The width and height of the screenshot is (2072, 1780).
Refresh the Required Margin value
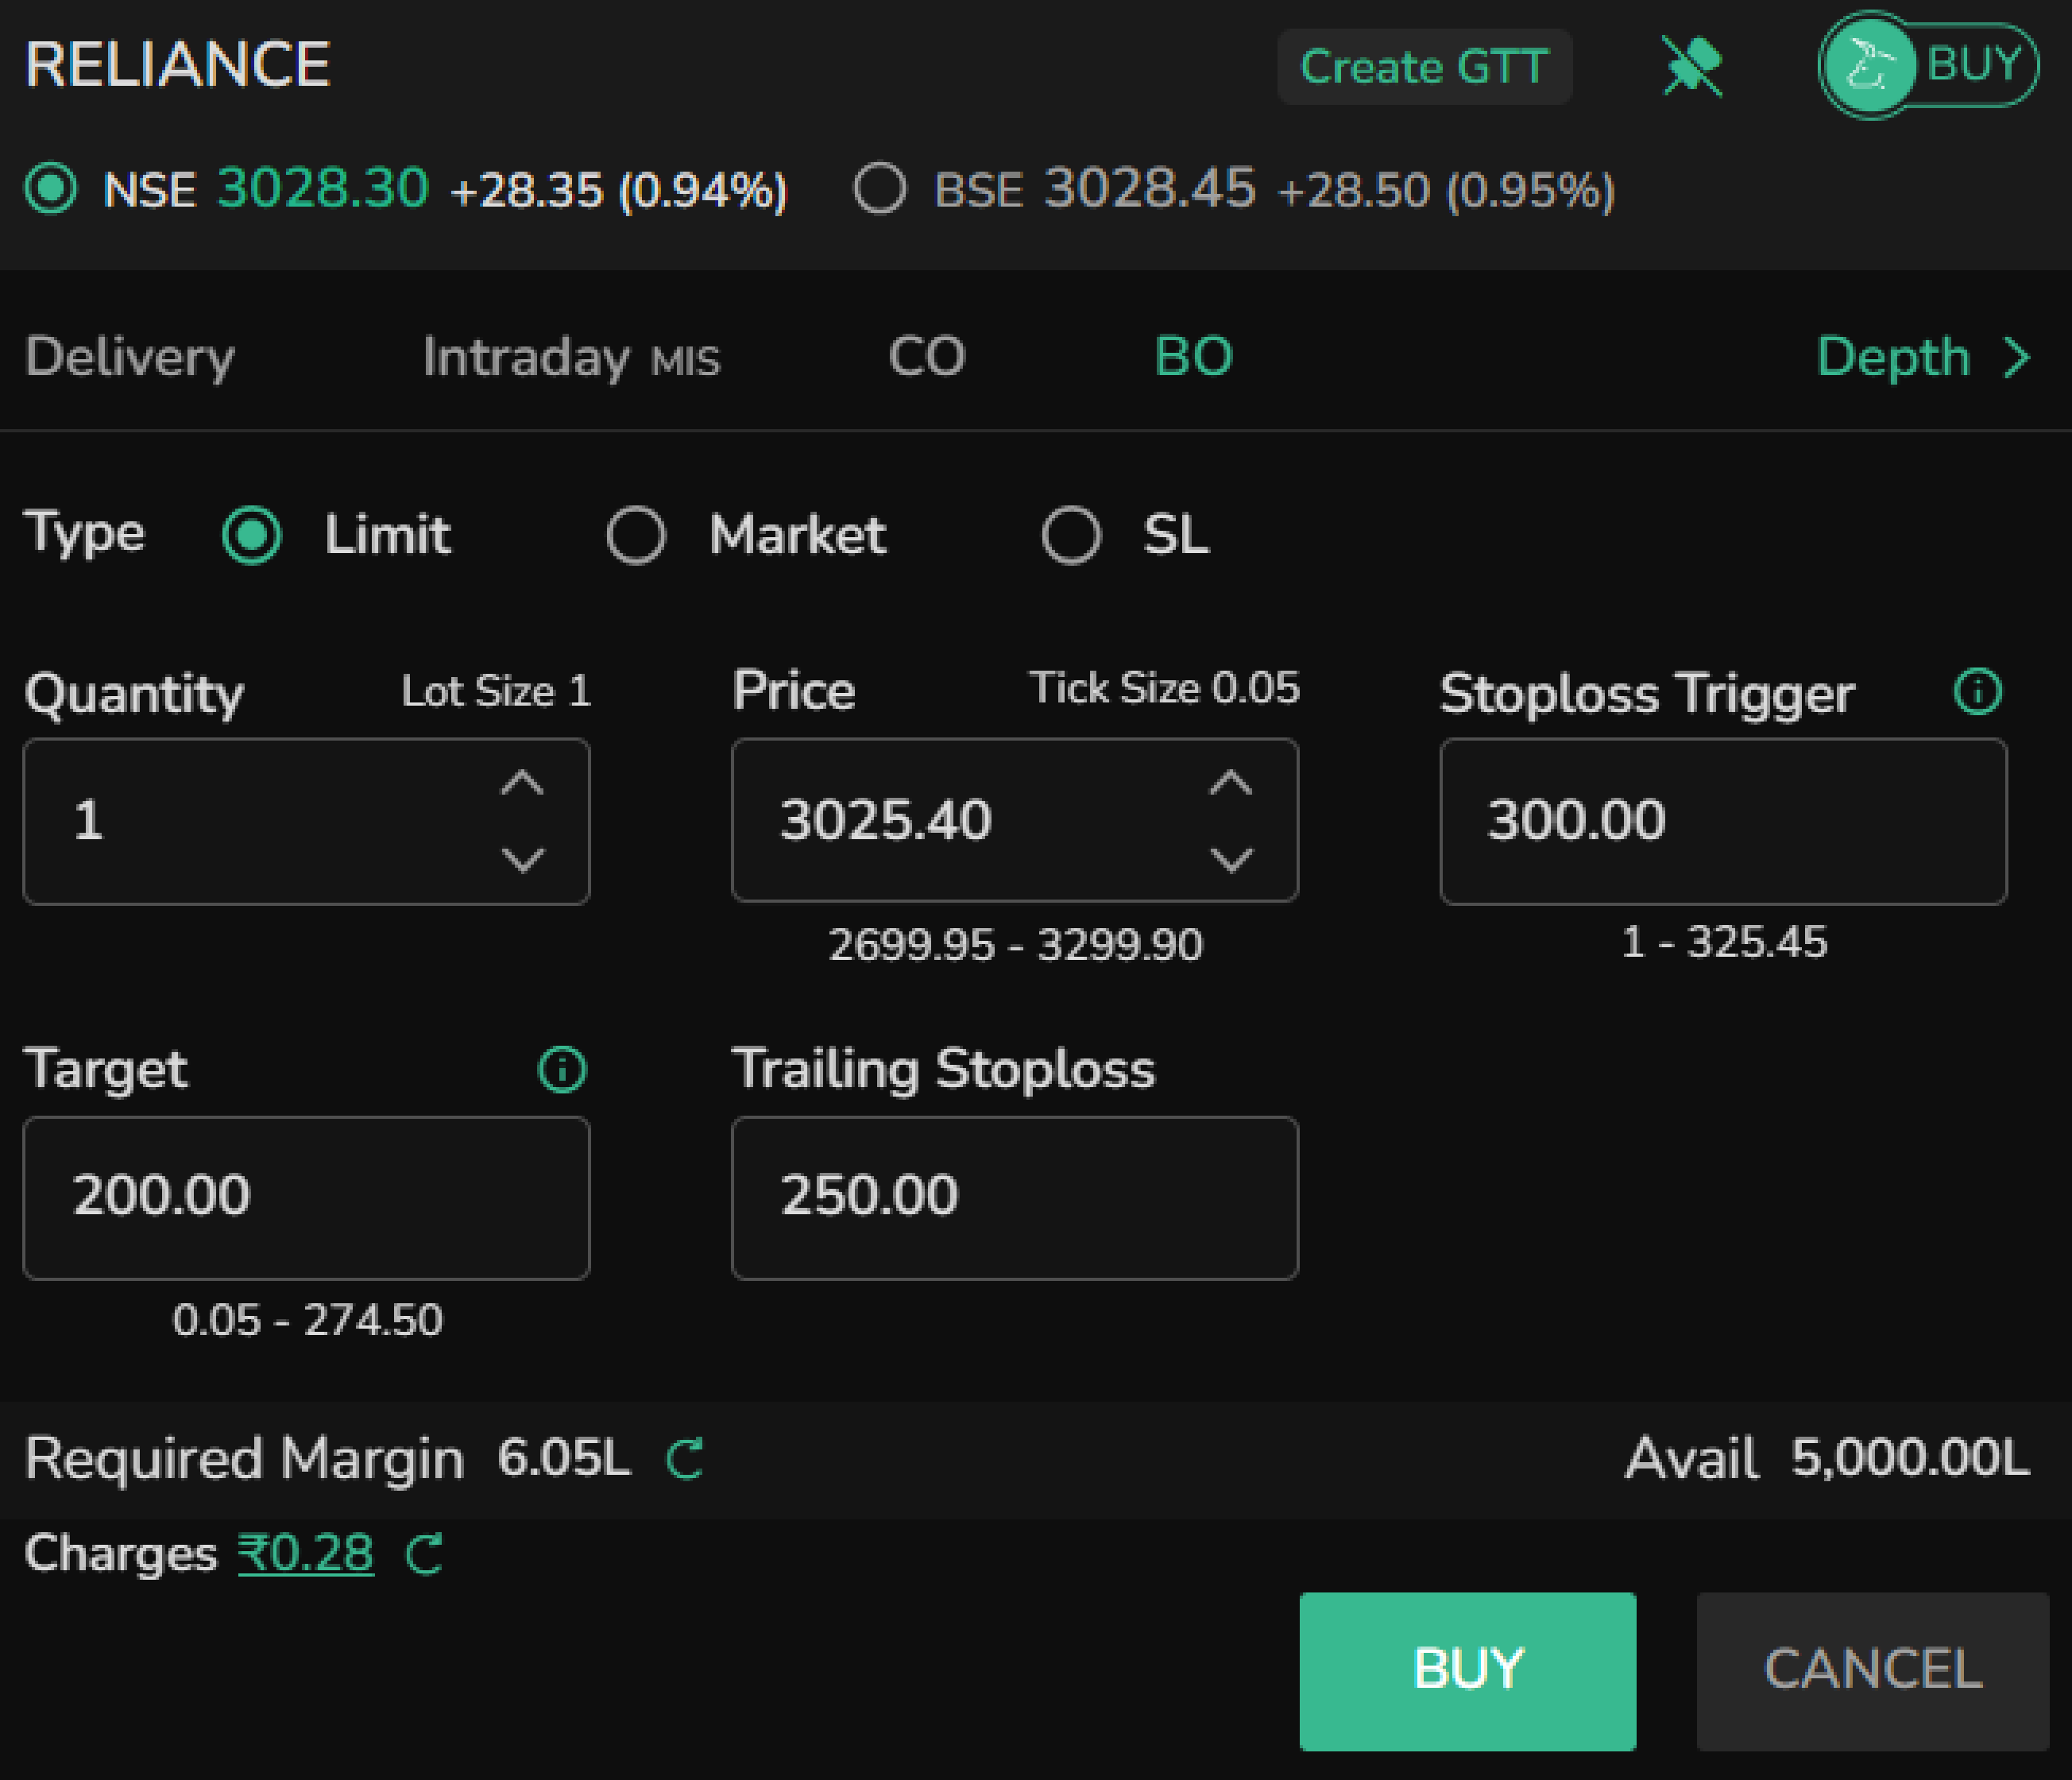pos(685,1458)
